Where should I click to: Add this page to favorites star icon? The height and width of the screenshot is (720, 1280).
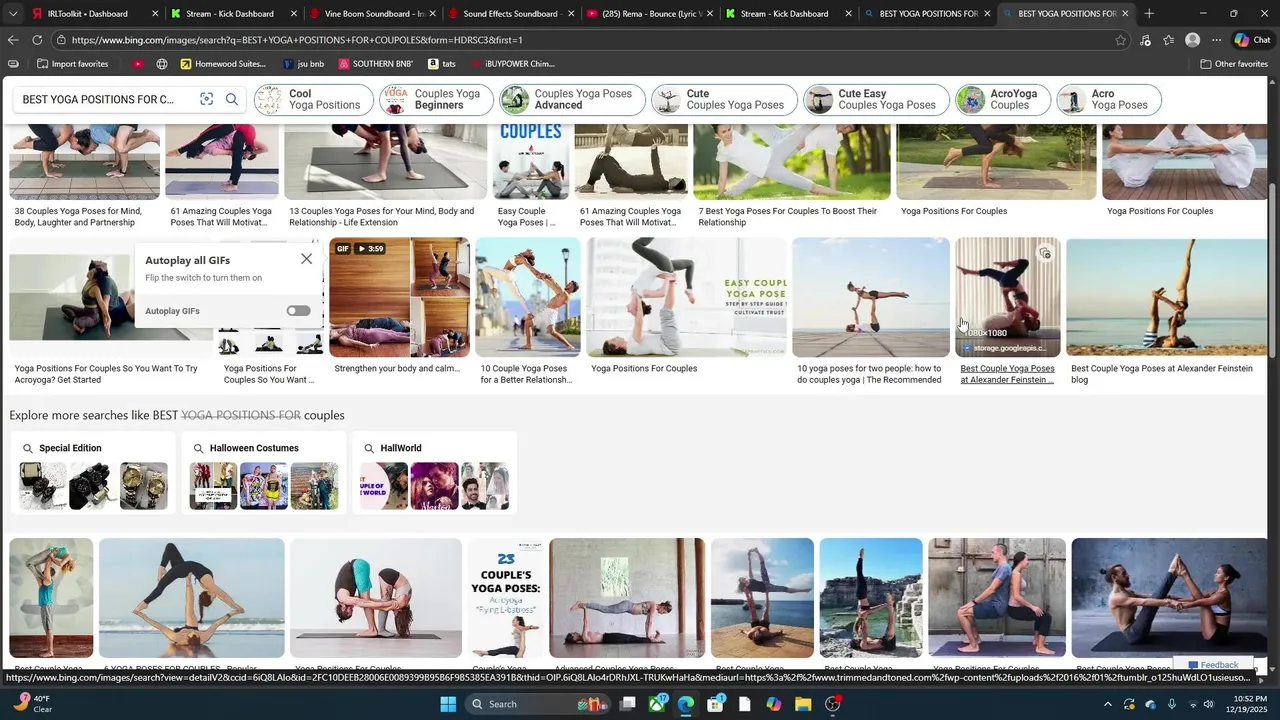pos(1120,40)
